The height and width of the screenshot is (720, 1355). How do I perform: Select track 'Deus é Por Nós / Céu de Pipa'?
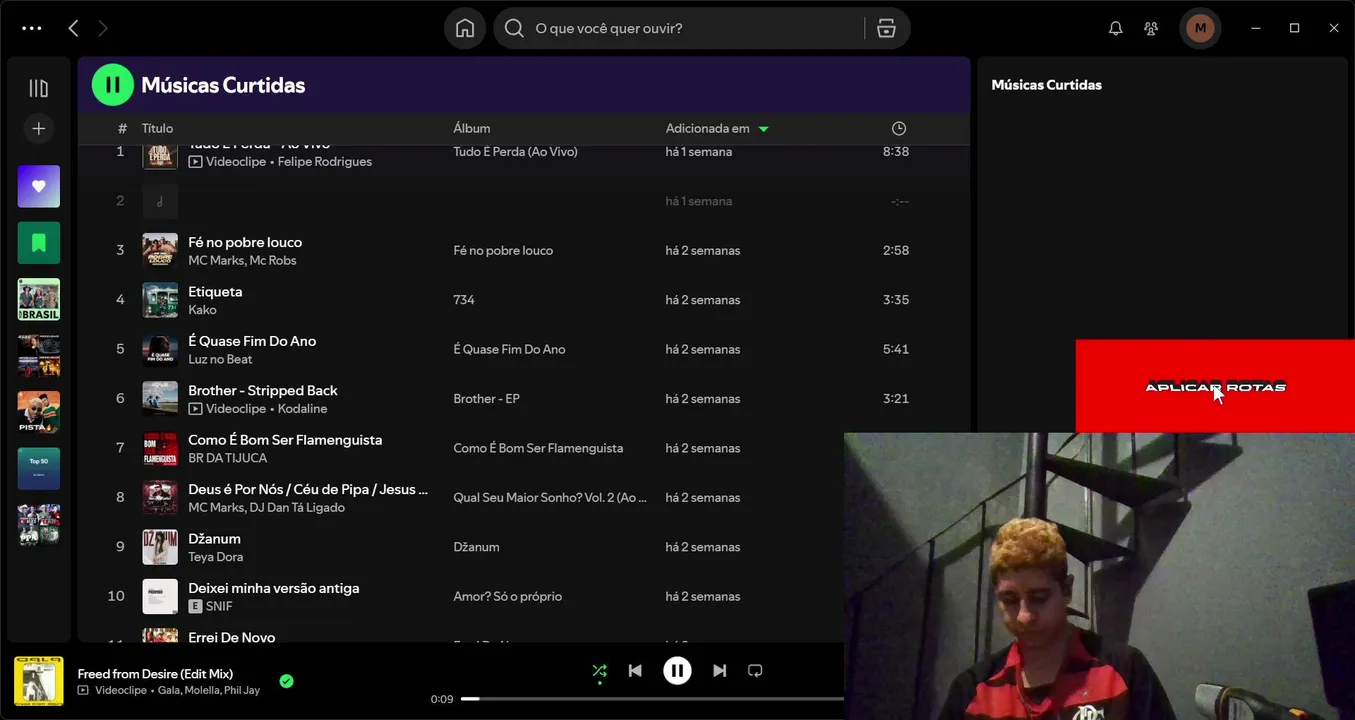pyautogui.click(x=308, y=489)
